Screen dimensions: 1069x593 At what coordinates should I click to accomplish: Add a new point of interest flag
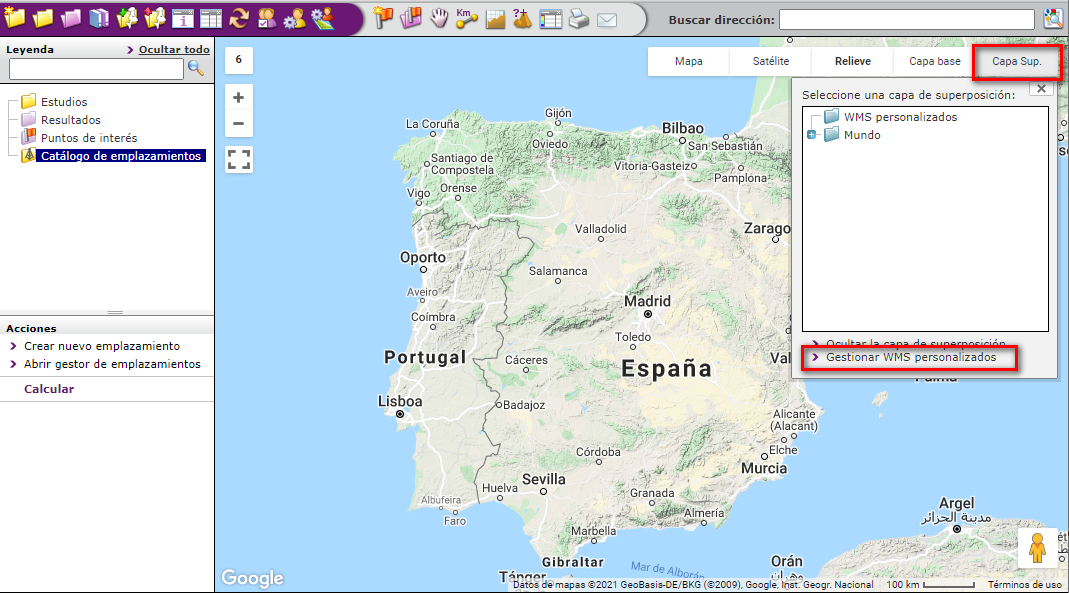coord(383,18)
